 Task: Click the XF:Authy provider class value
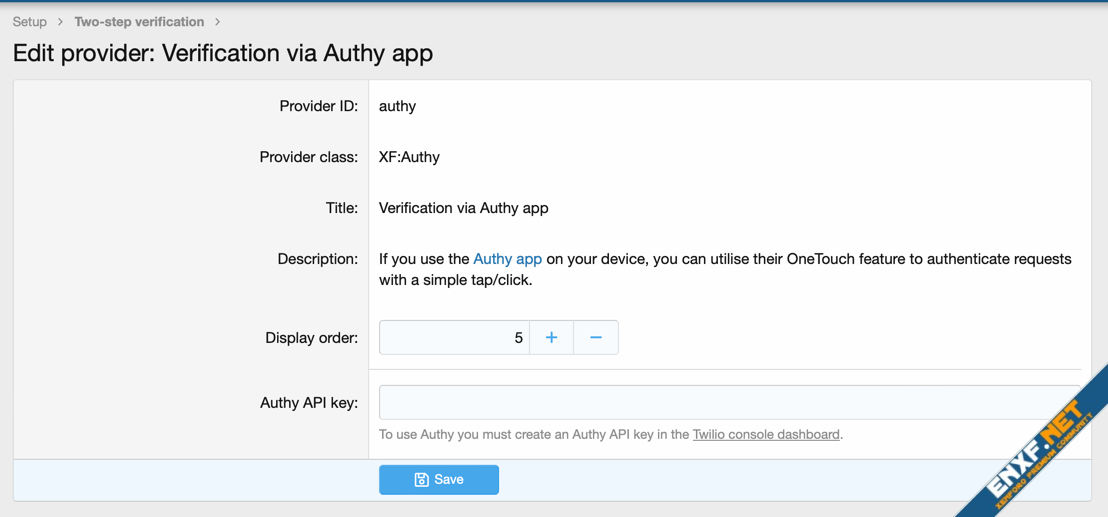coord(409,157)
